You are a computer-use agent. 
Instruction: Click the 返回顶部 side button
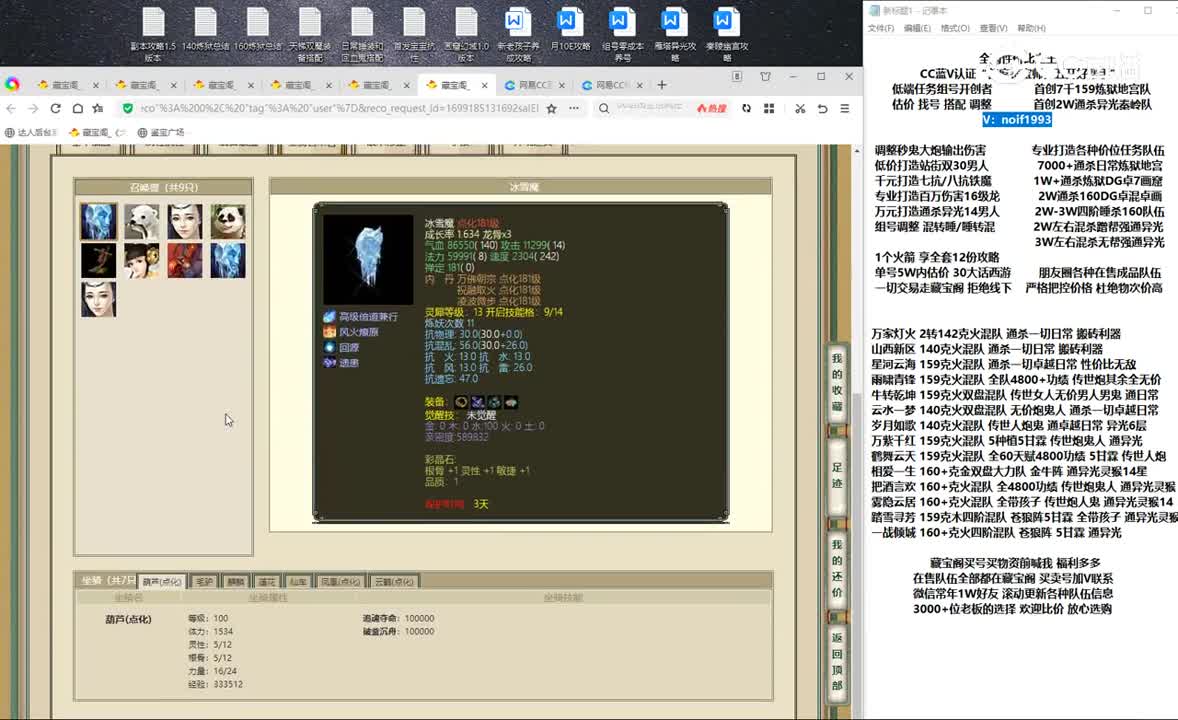(837, 661)
